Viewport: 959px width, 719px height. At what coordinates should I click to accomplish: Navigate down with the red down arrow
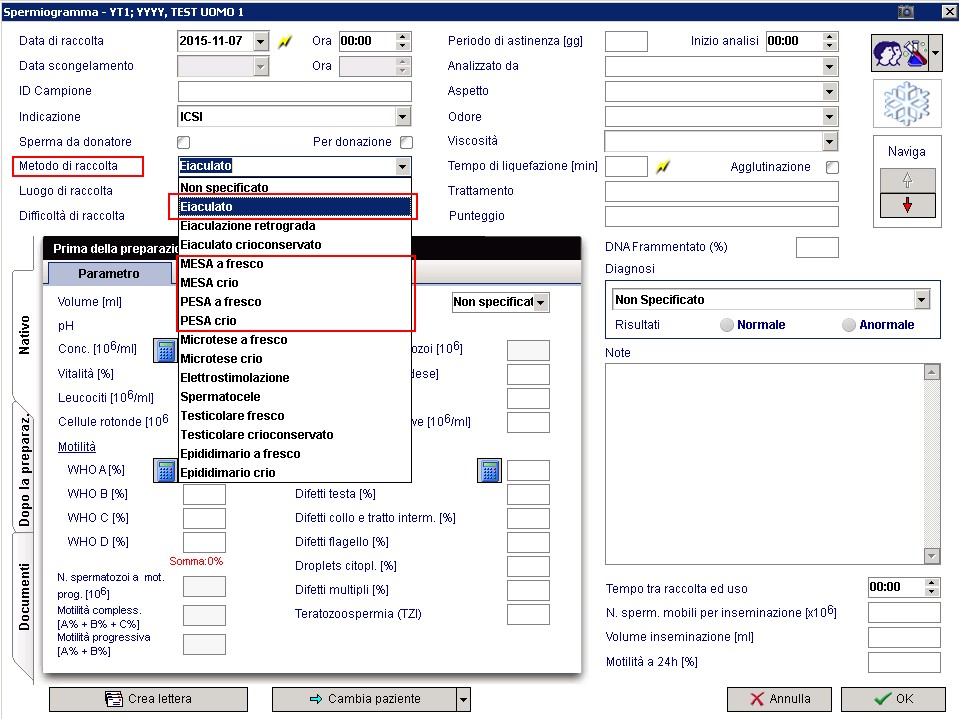point(907,205)
